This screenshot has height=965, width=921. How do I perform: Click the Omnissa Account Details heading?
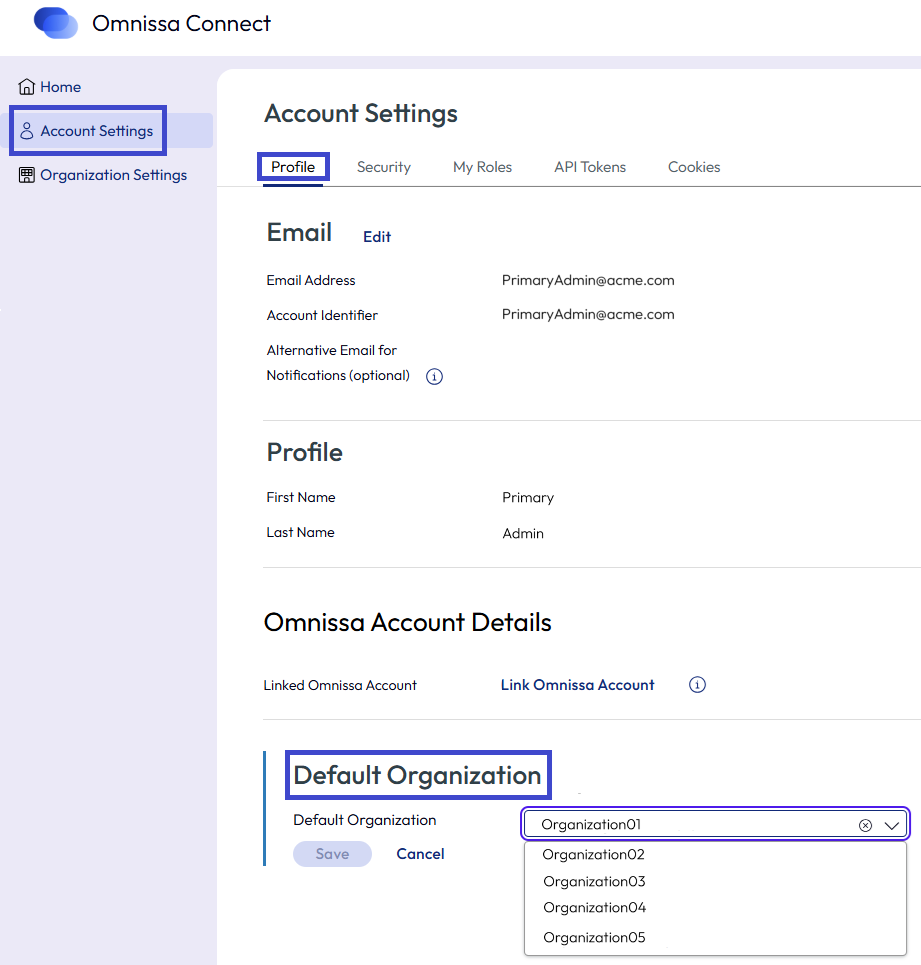407,622
